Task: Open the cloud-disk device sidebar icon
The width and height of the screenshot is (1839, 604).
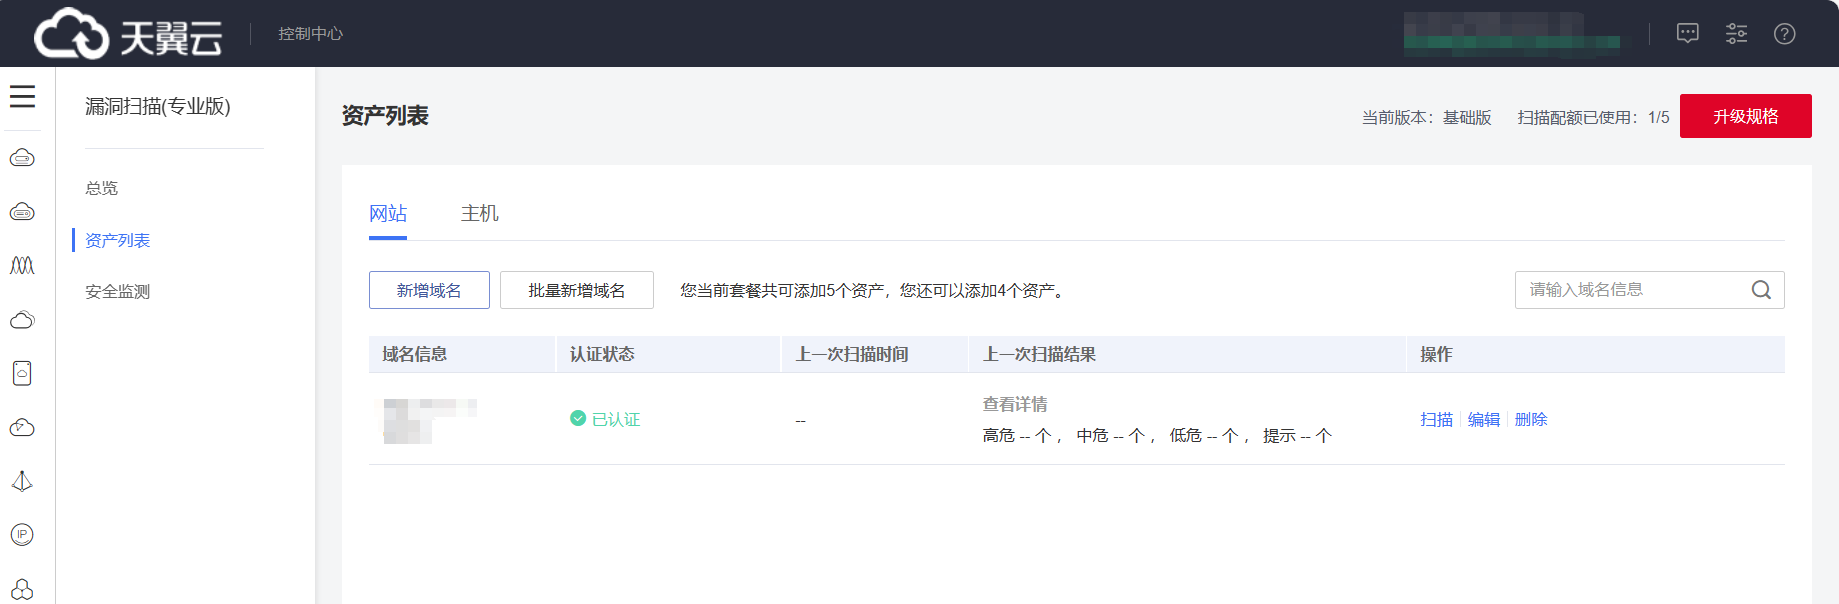Action: click(22, 373)
